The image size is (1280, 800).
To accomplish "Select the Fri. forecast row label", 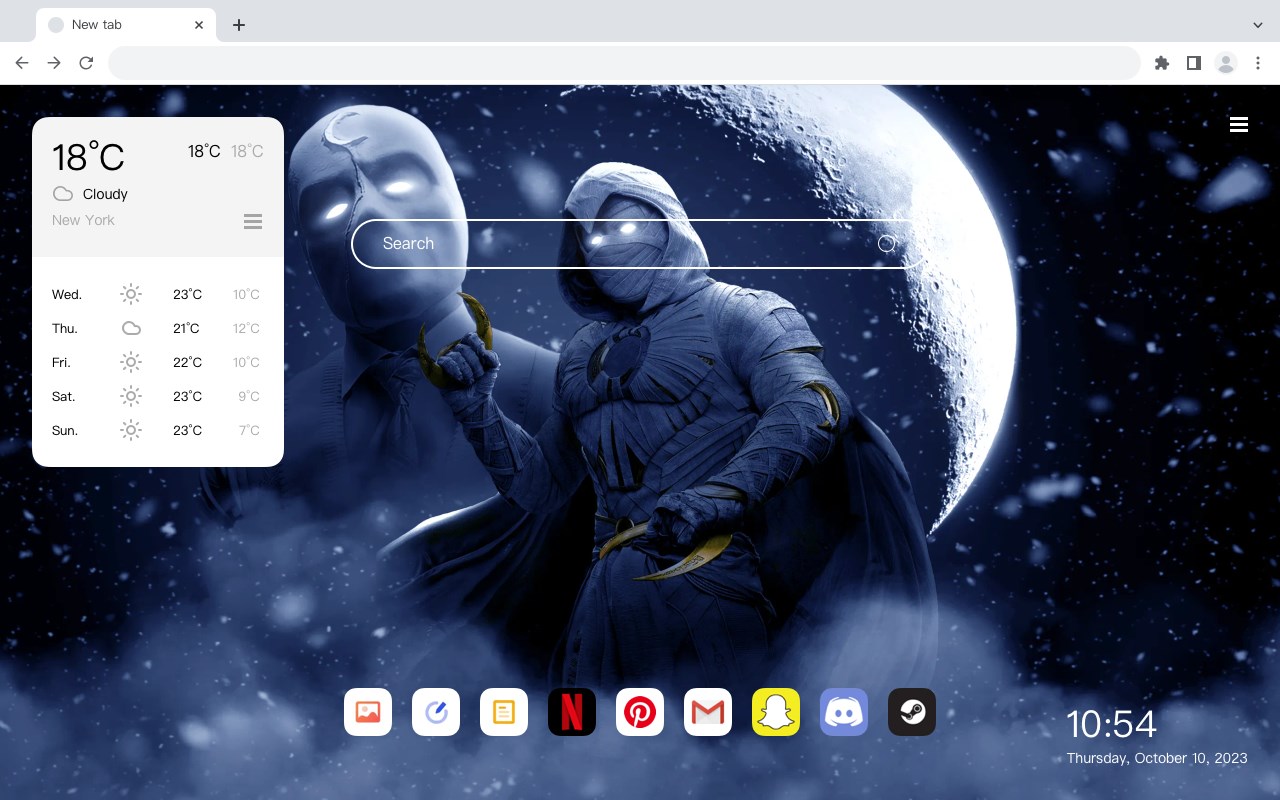I will tap(62, 362).
